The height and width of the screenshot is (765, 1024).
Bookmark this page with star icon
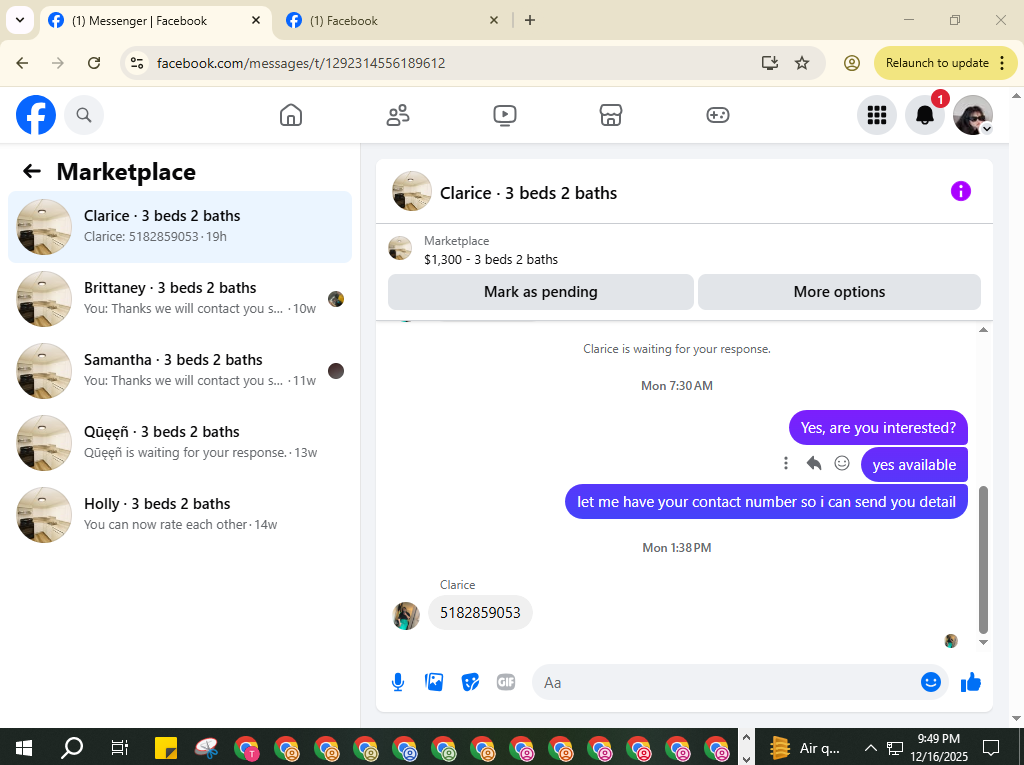tap(802, 63)
